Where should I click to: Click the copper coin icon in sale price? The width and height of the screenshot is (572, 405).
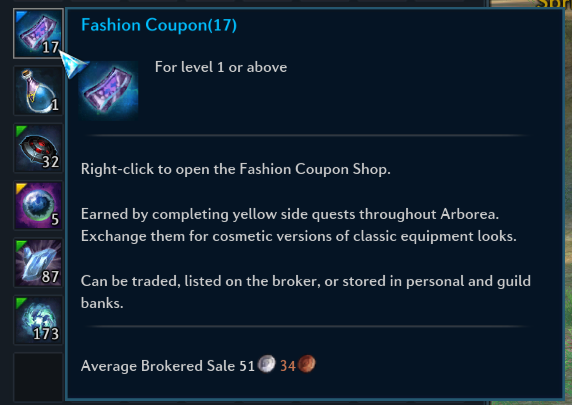307,364
